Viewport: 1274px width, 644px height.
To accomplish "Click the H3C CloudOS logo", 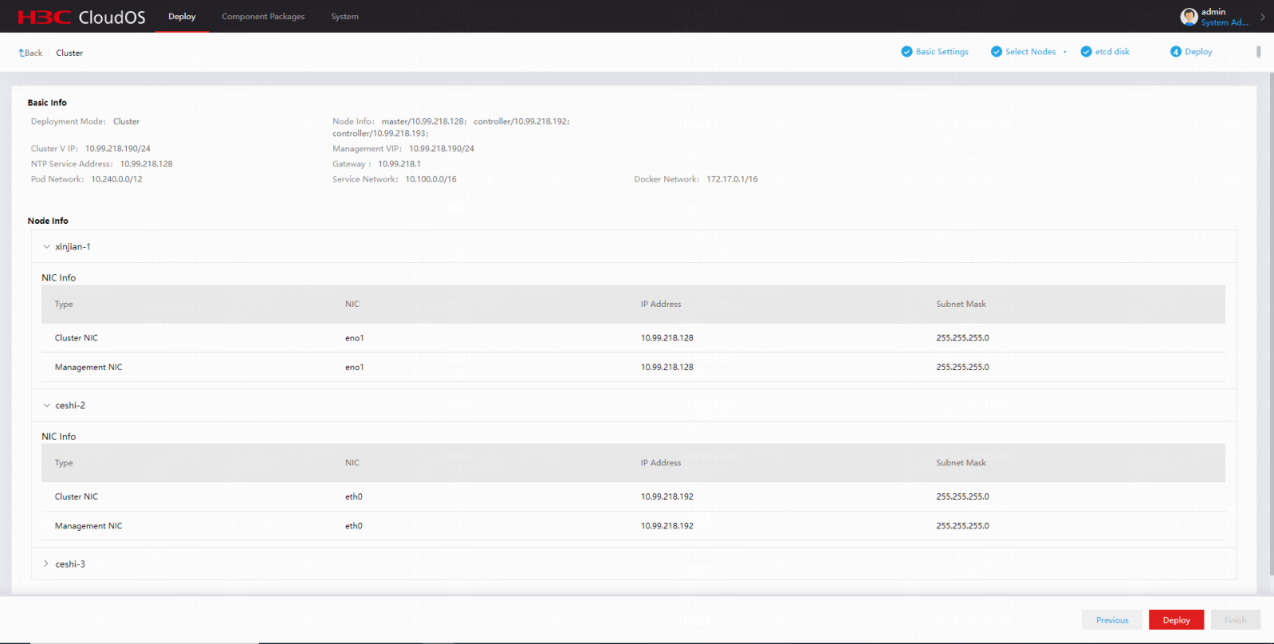I will pos(81,16).
